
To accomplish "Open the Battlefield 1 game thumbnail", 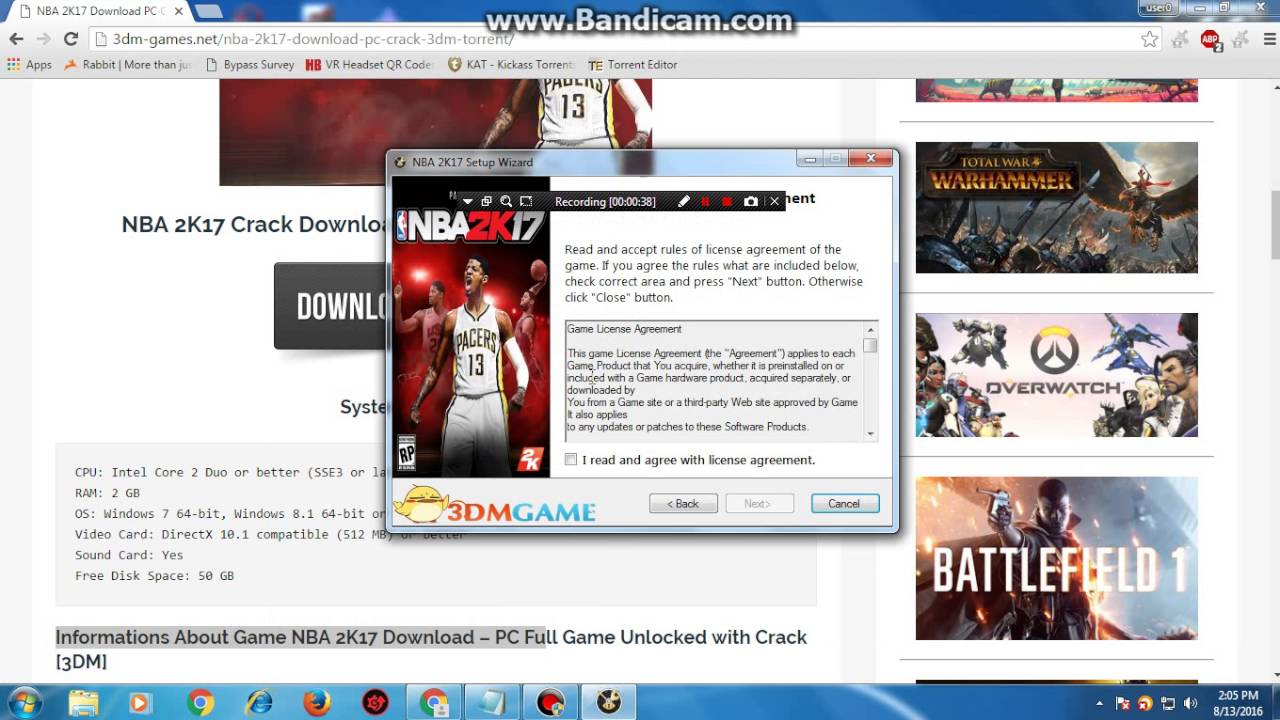I will 1056,558.
